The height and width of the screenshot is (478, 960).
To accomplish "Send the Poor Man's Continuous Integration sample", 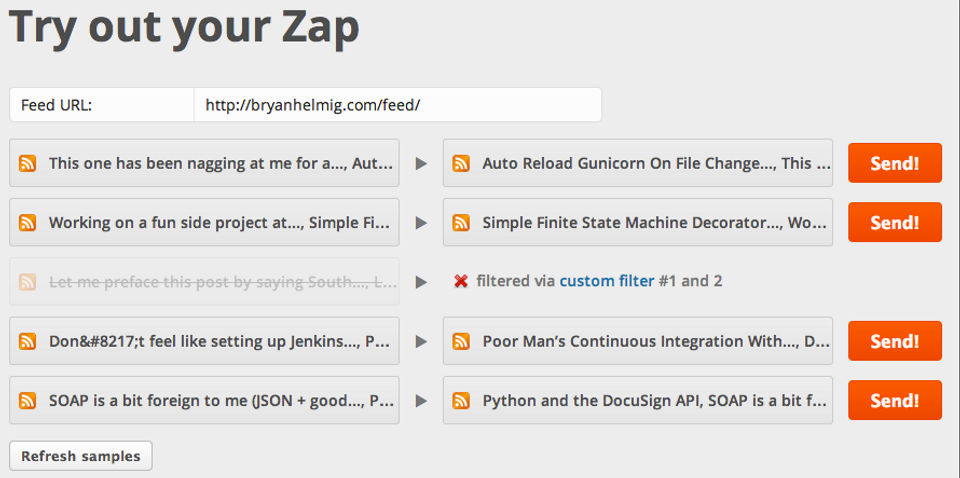I will (894, 341).
